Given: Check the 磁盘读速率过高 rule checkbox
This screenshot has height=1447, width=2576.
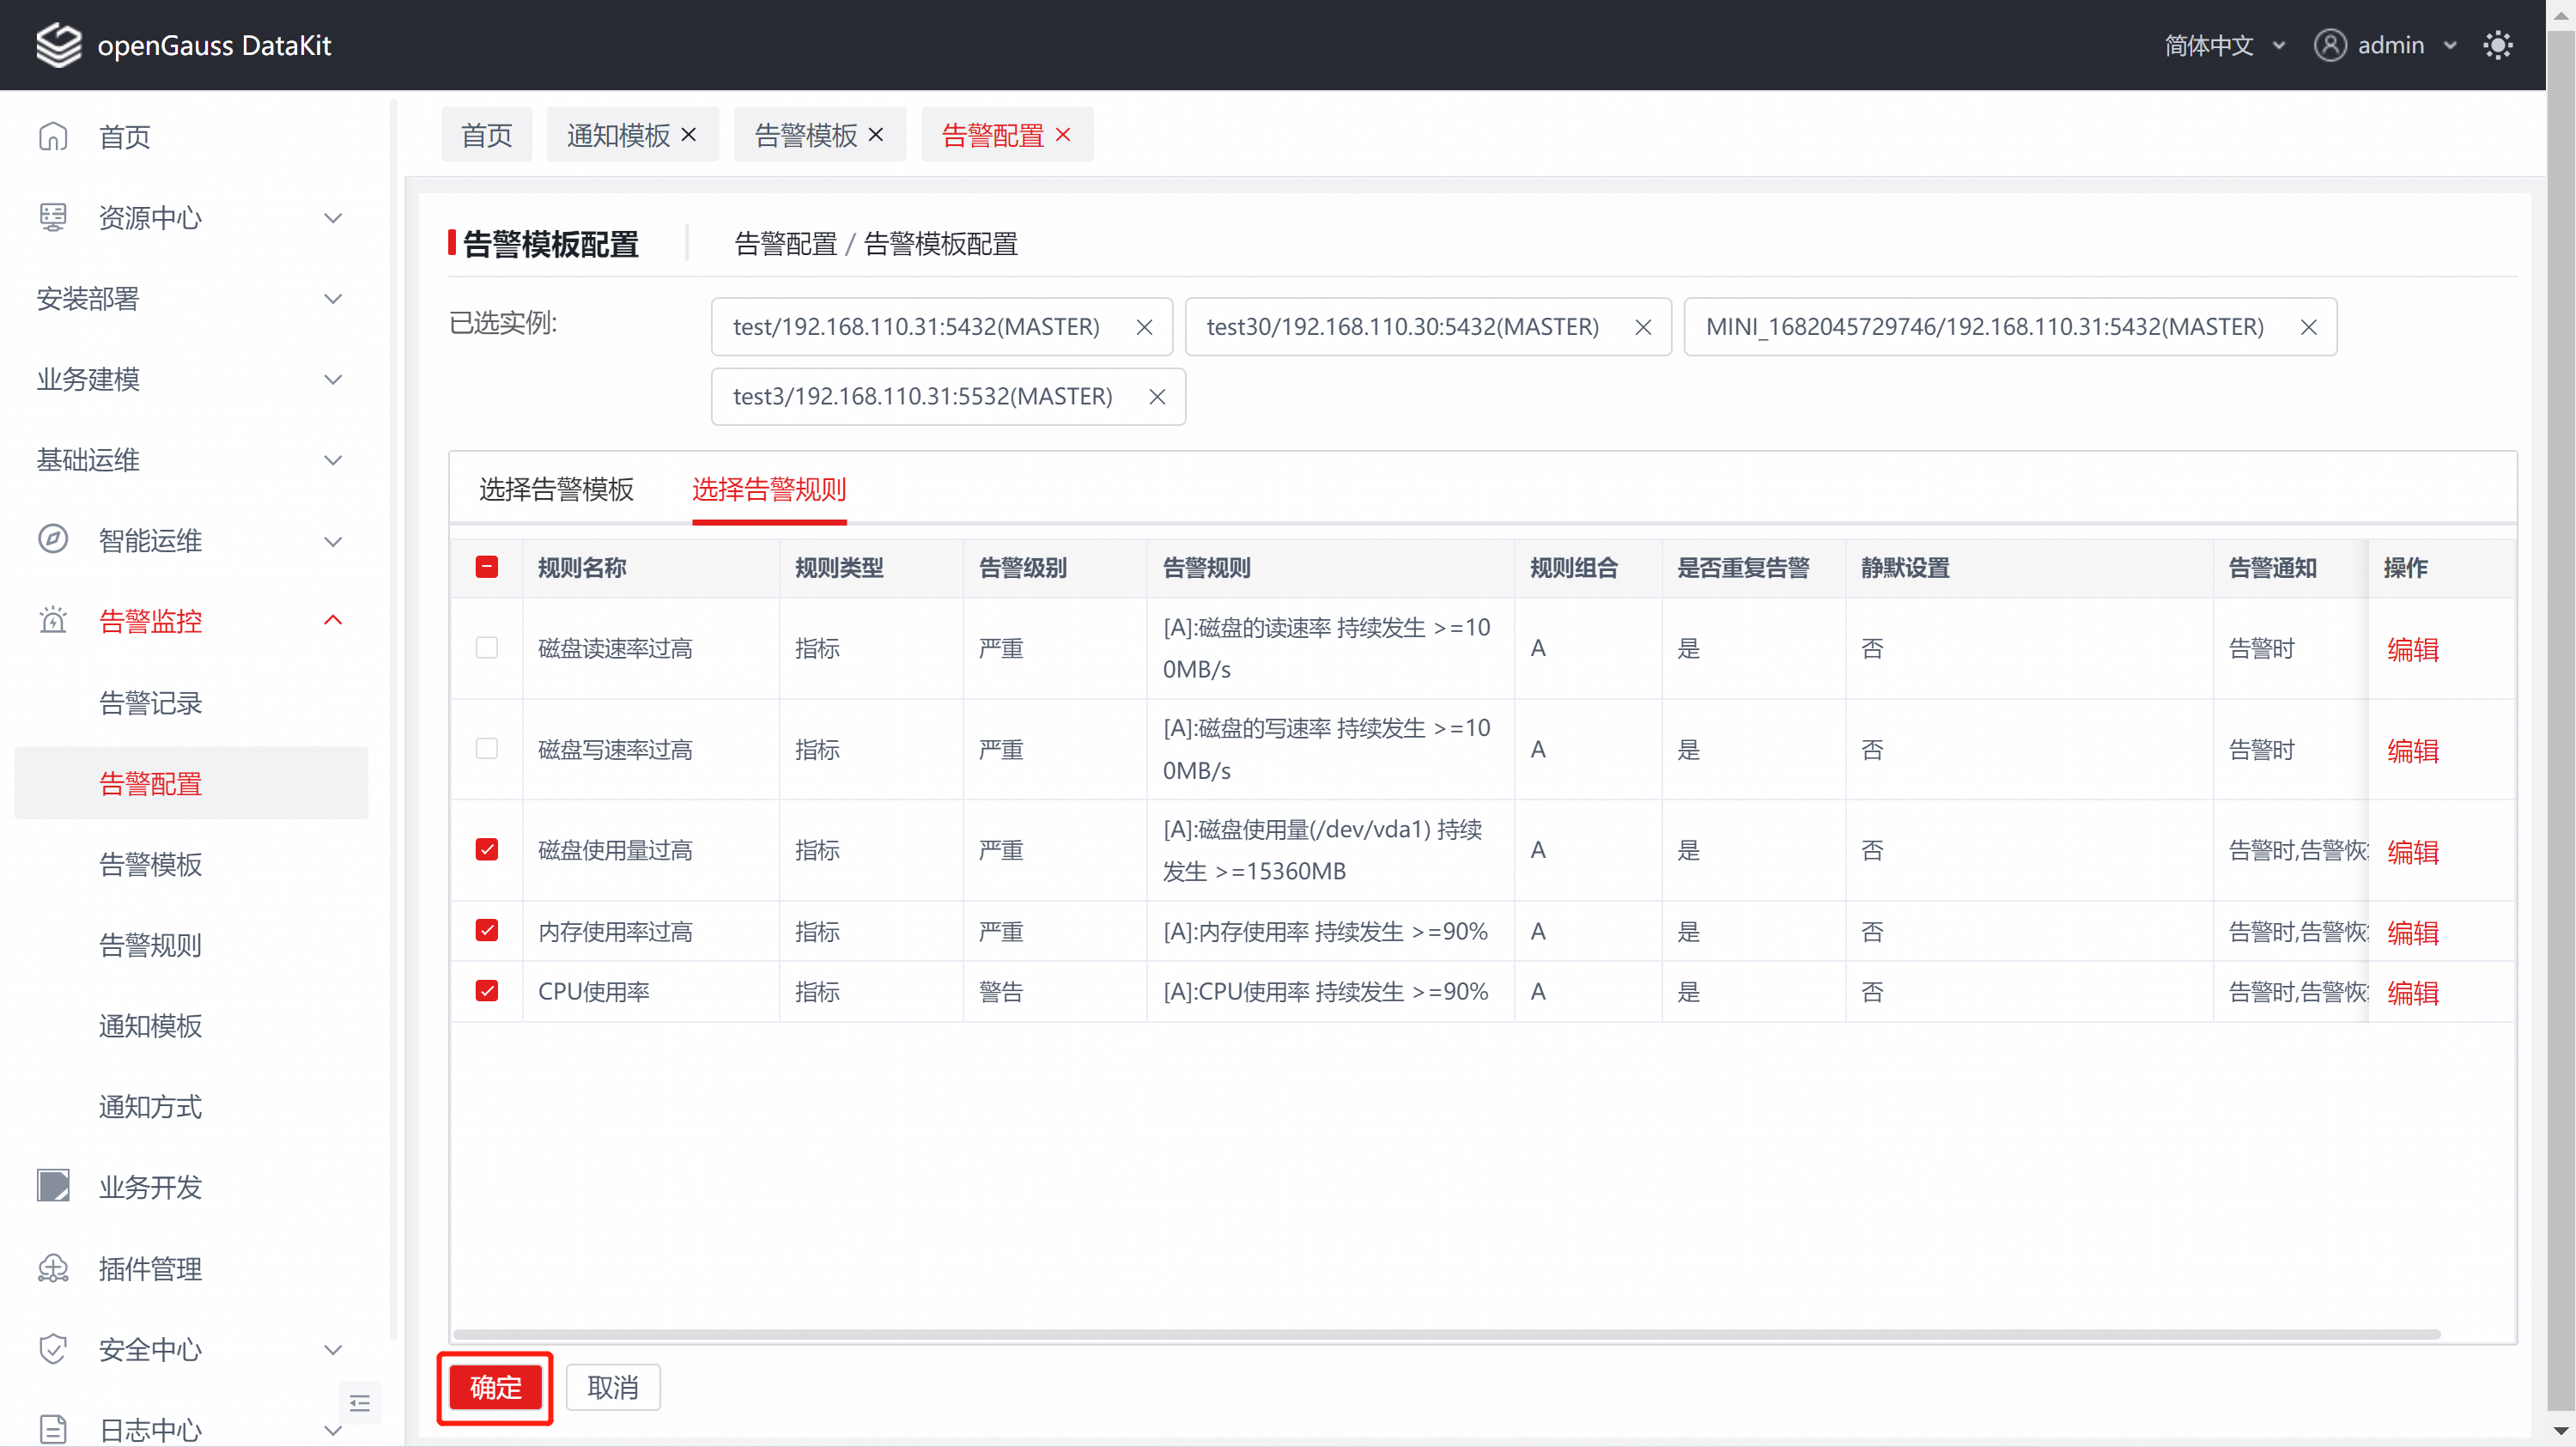Looking at the screenshot, I should point(487,648).
